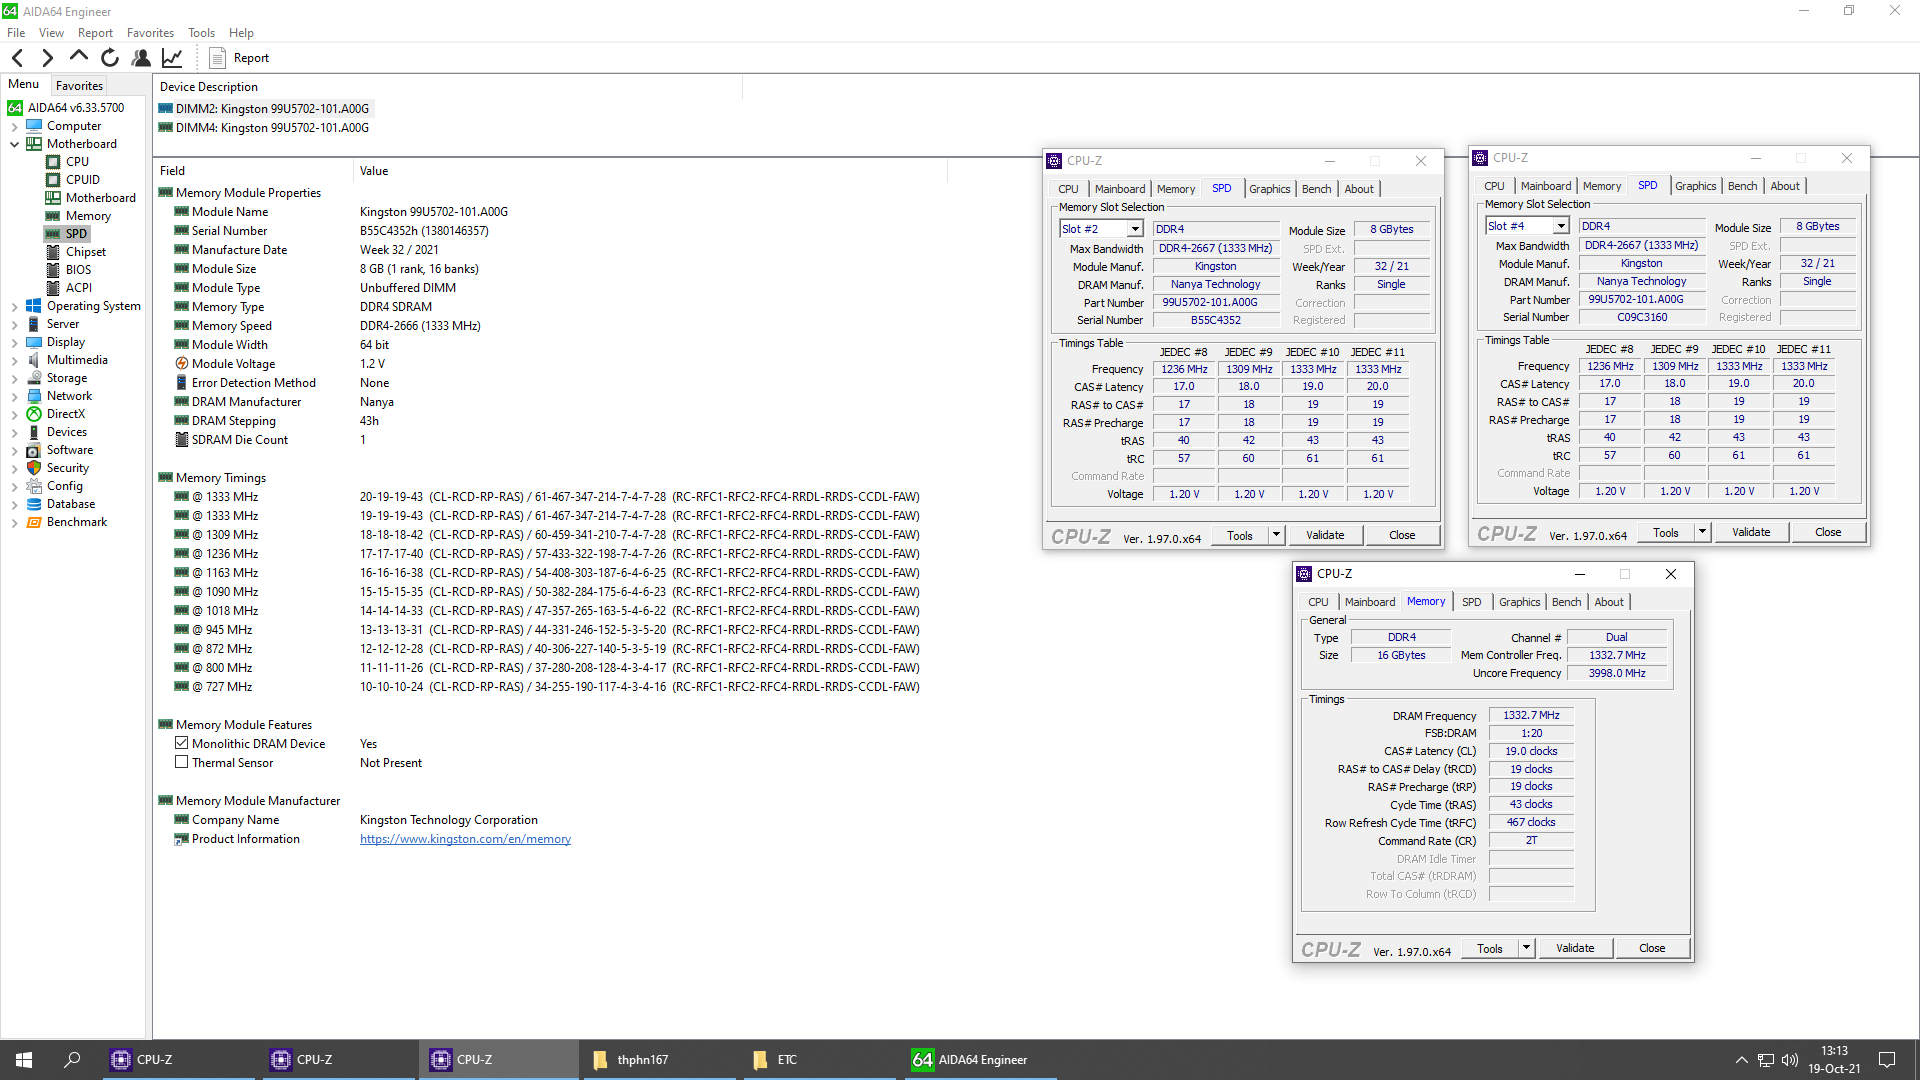
Task: Click the Up level arrow icon
Action: (79, 57)
